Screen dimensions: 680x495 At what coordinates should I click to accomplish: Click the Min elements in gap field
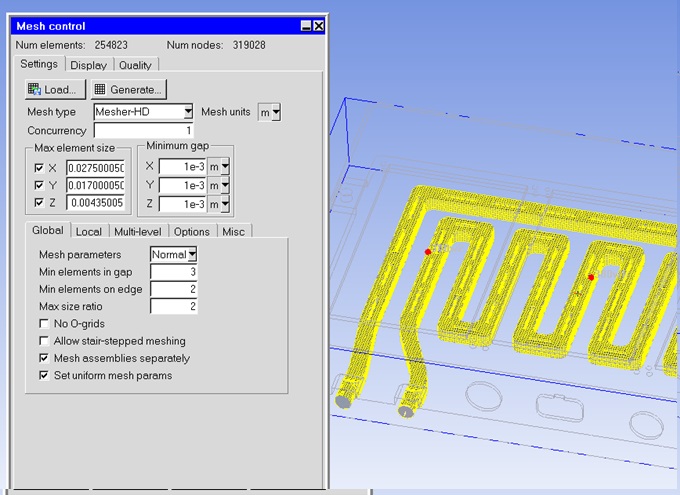pyautogui.click(x=173, y=272)
